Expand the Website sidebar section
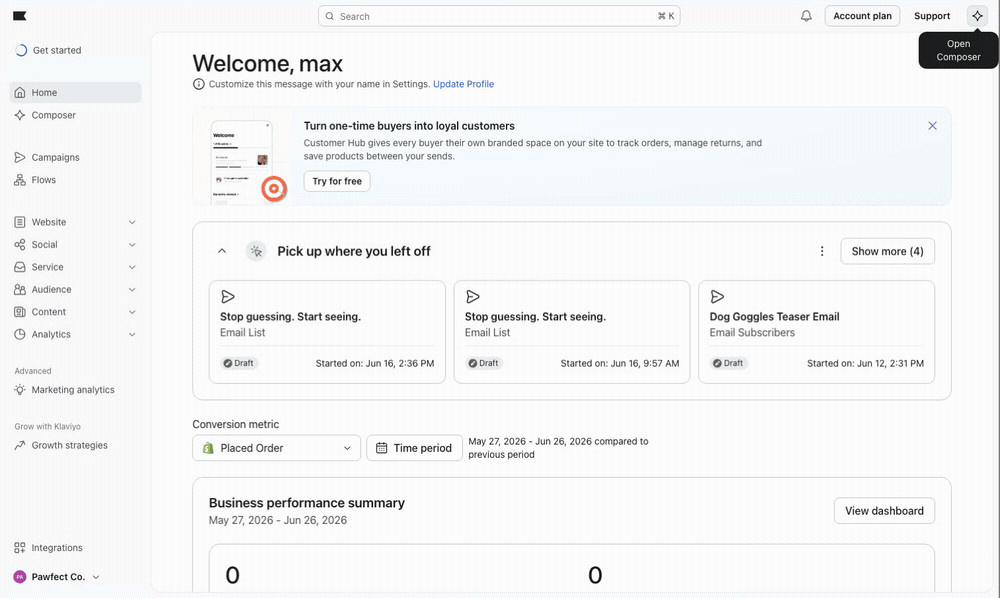The height and width of the screenshot is (598, 1000). point(132,222)
